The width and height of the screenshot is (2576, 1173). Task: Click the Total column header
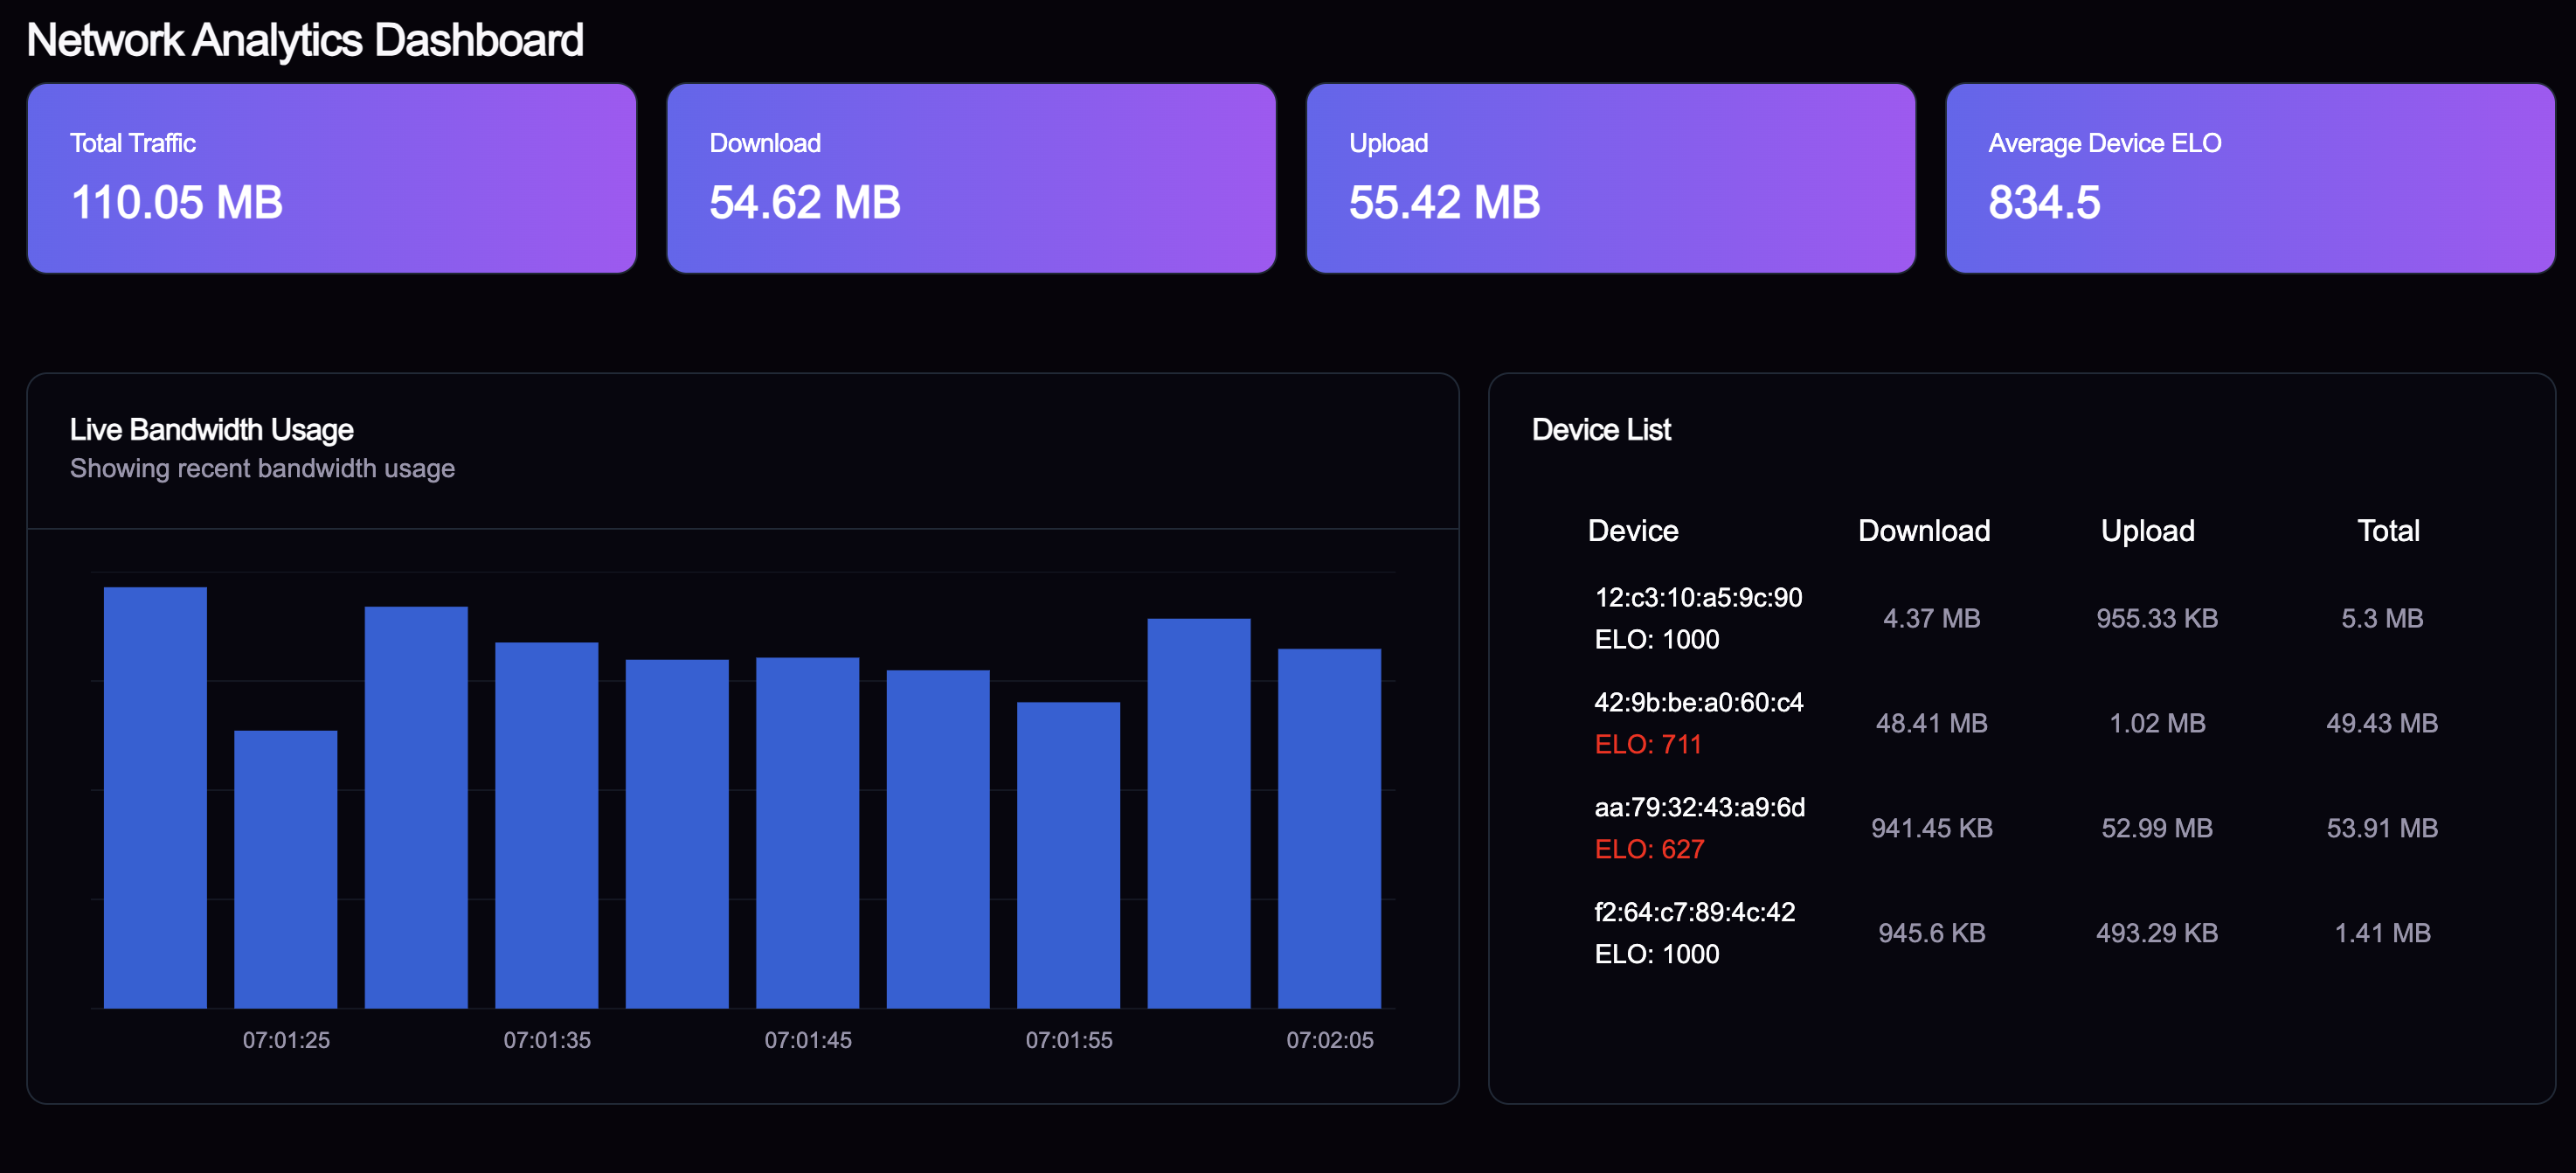point(2387,530)
